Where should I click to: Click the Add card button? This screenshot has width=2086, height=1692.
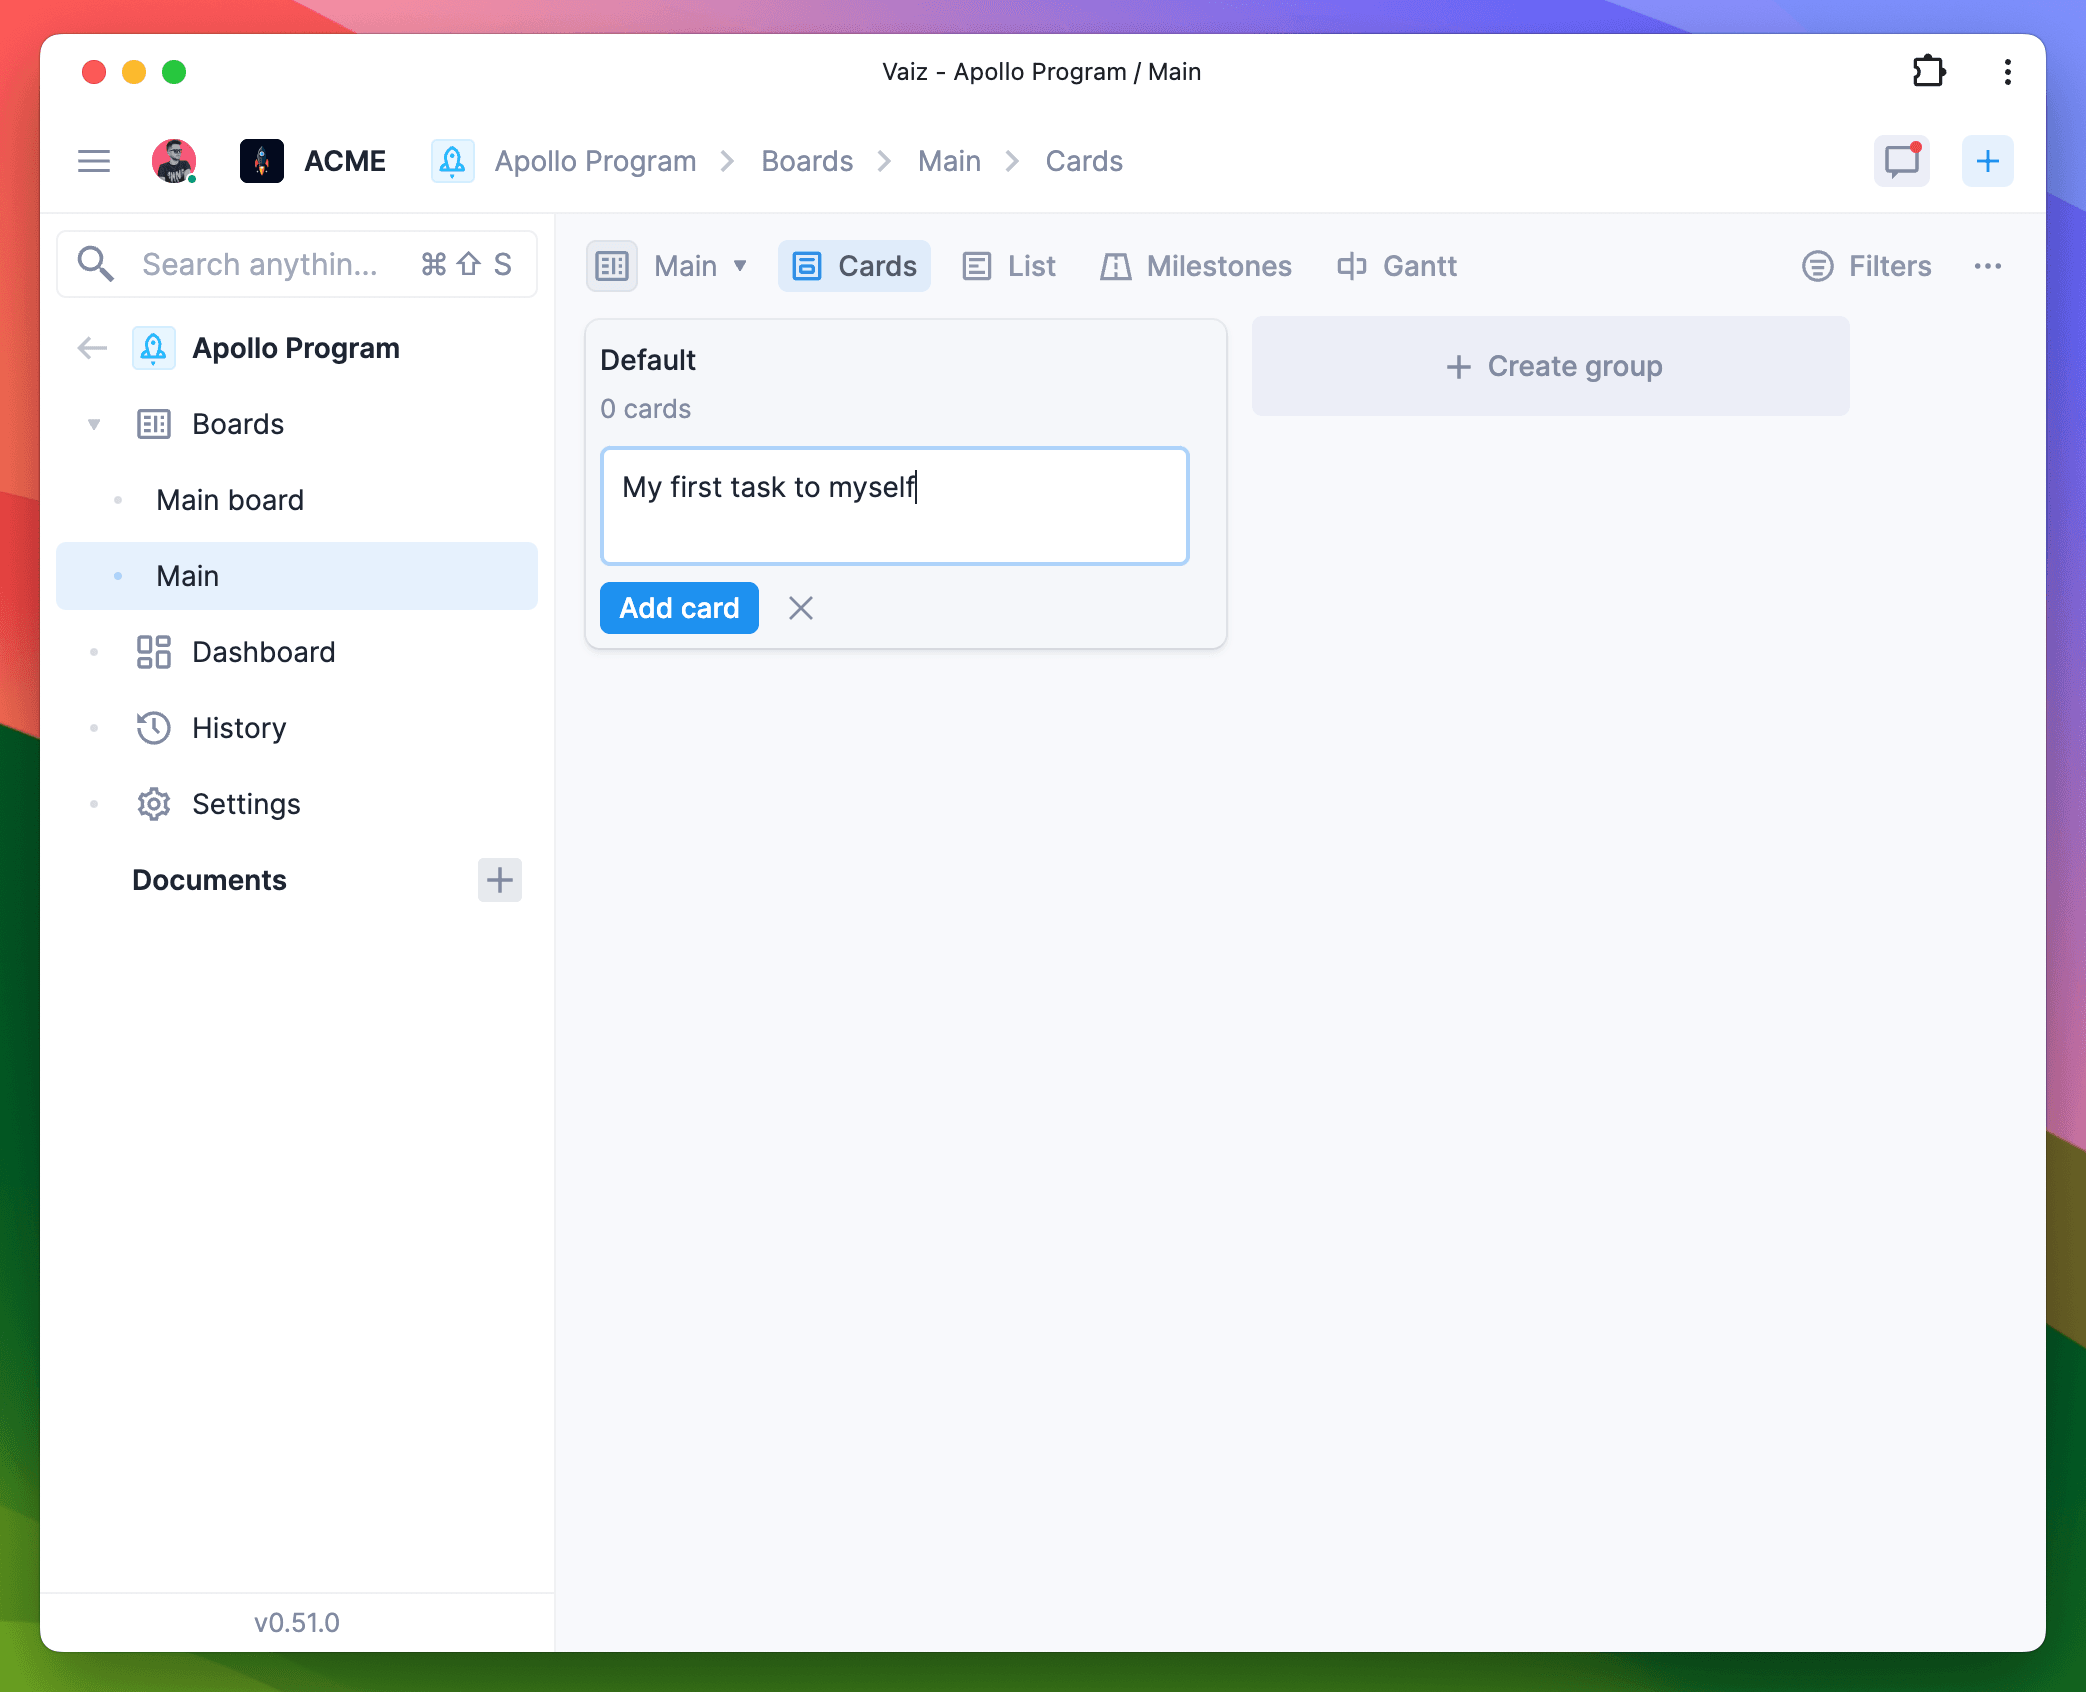point(679,607)
